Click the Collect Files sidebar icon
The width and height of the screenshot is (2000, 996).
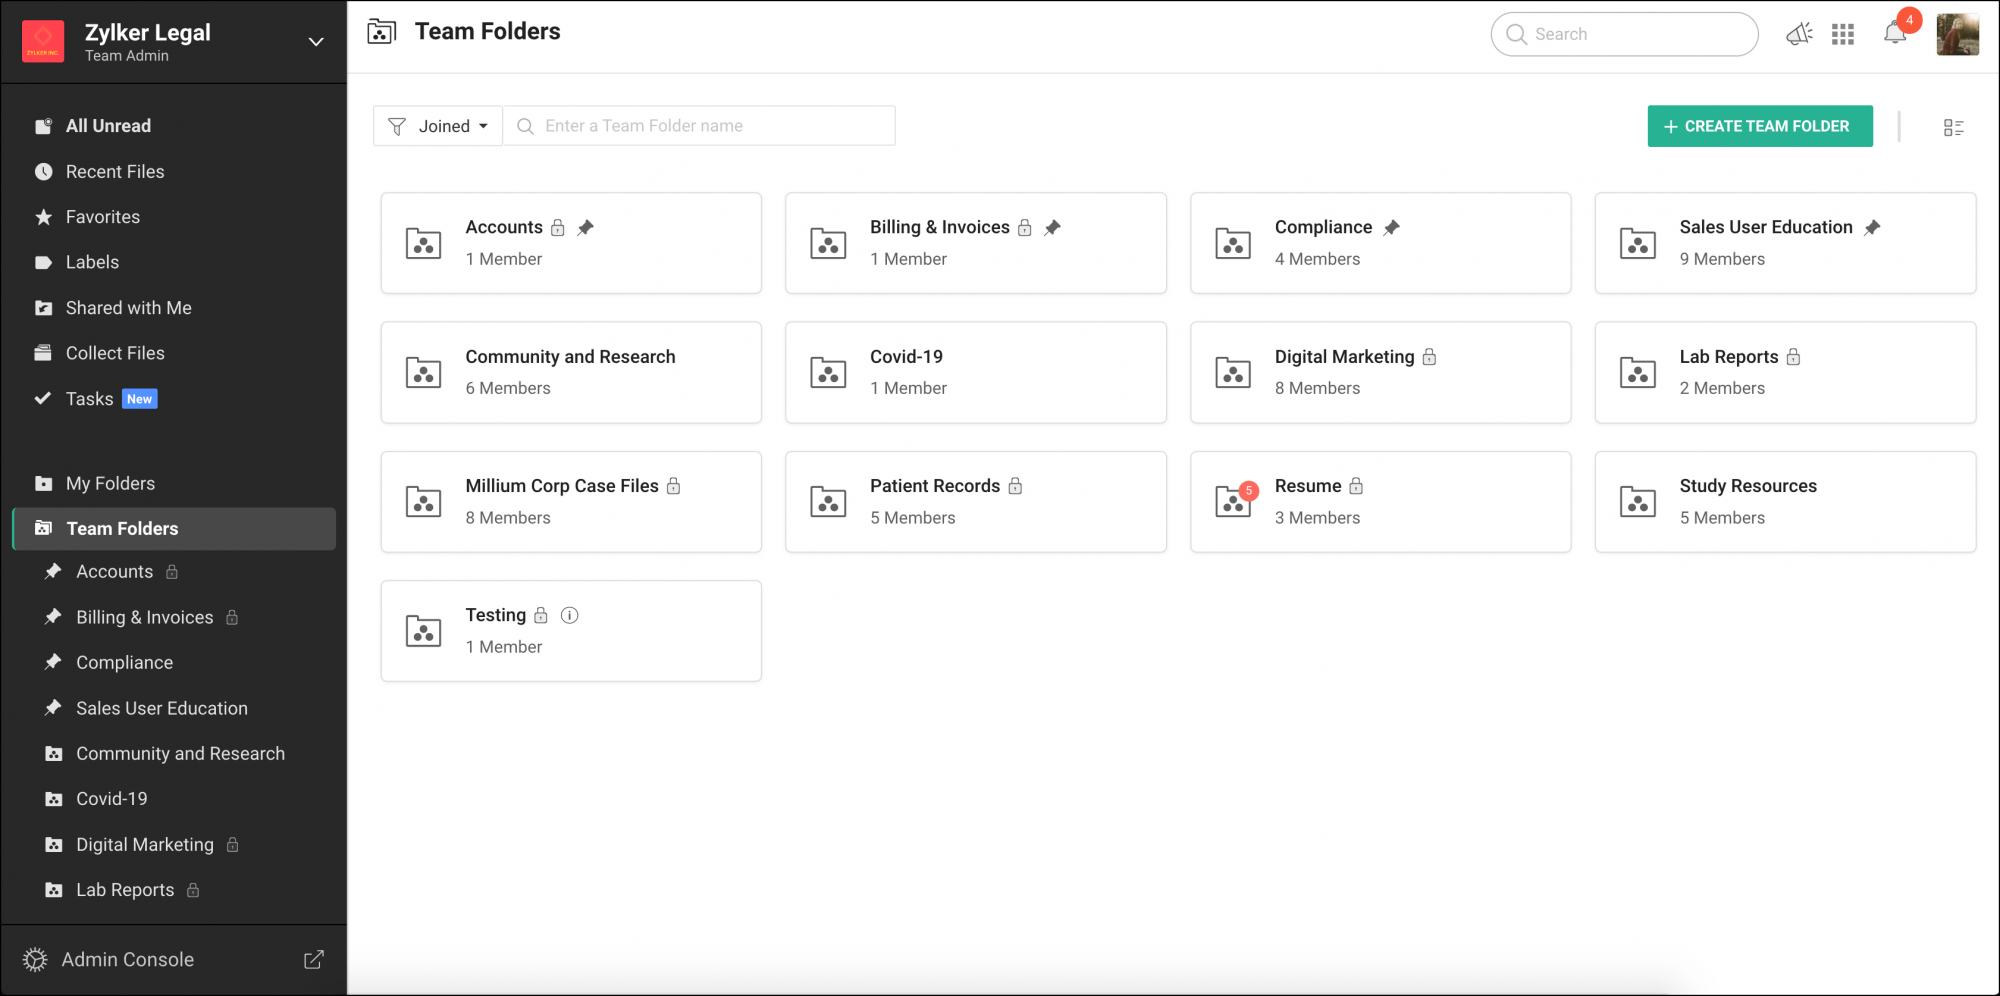pos(43,352)
